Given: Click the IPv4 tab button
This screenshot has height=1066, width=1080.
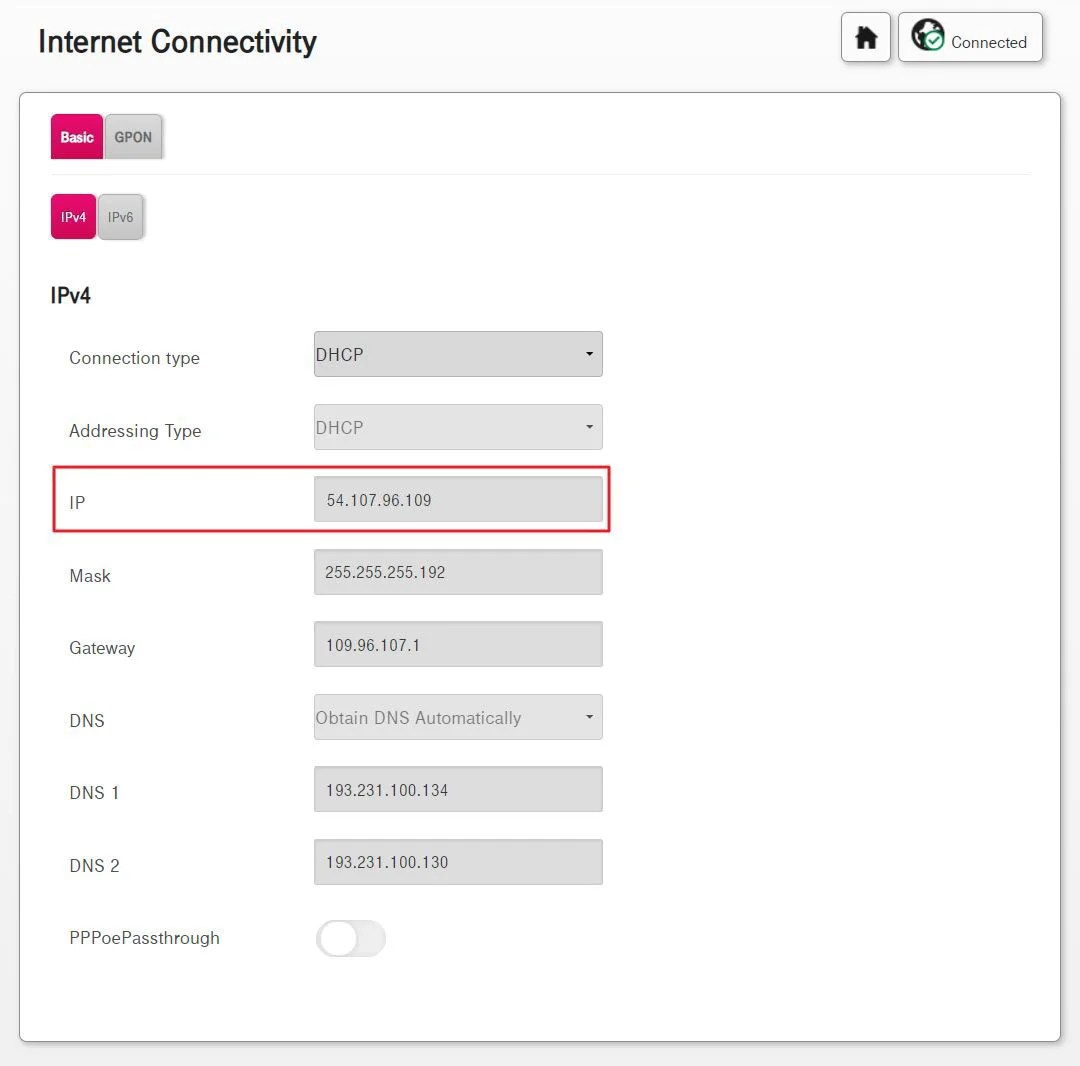Looking at the screenshot, I should (x=72, y=216).
